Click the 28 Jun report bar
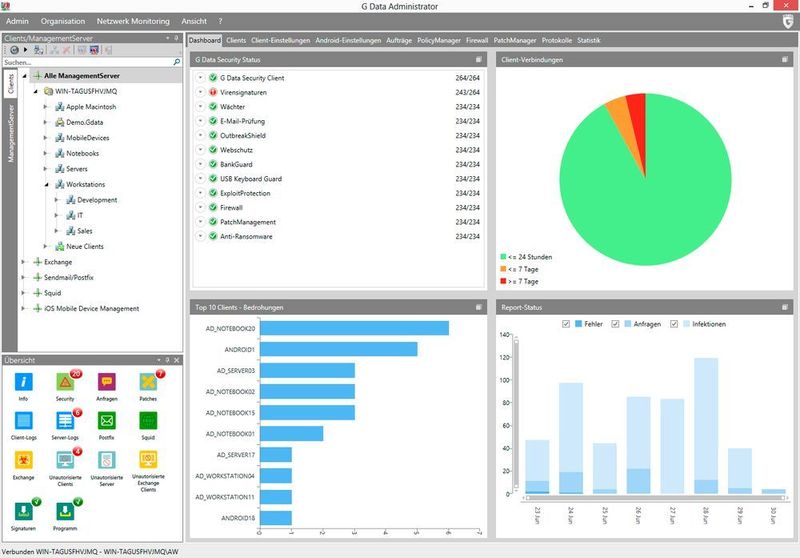The width and height of the screenshot is (800, 558). tap(706, 426)
